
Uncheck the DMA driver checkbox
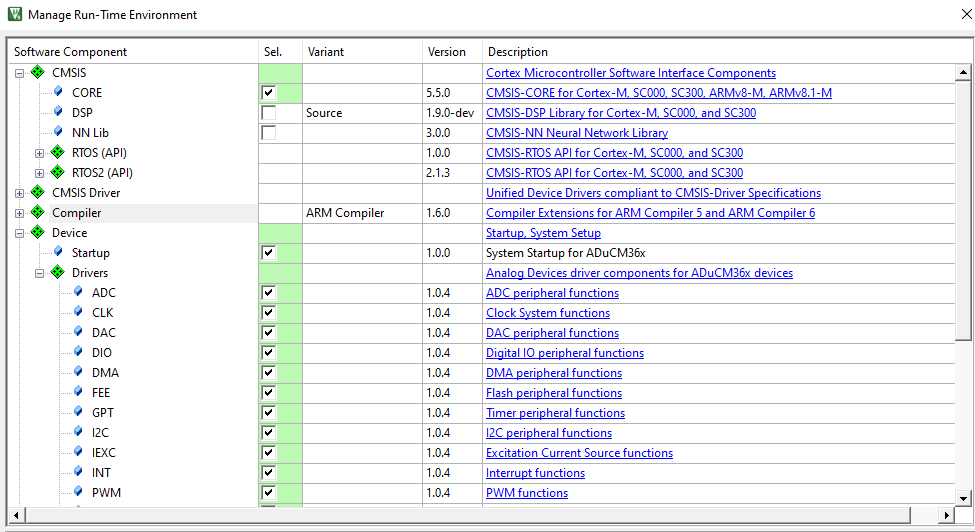pyautogui.click(x=269, y=373)
